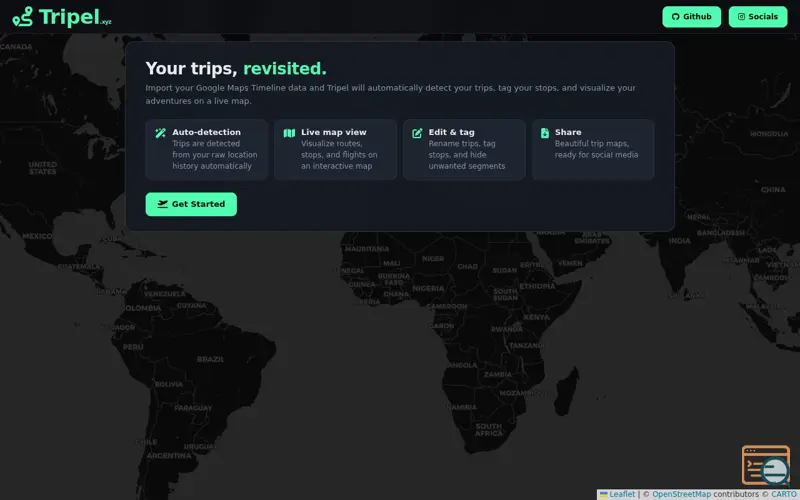800x500 pixels.
Task: Open the OpenStreetMap attribution link
Action: (681, 494)
